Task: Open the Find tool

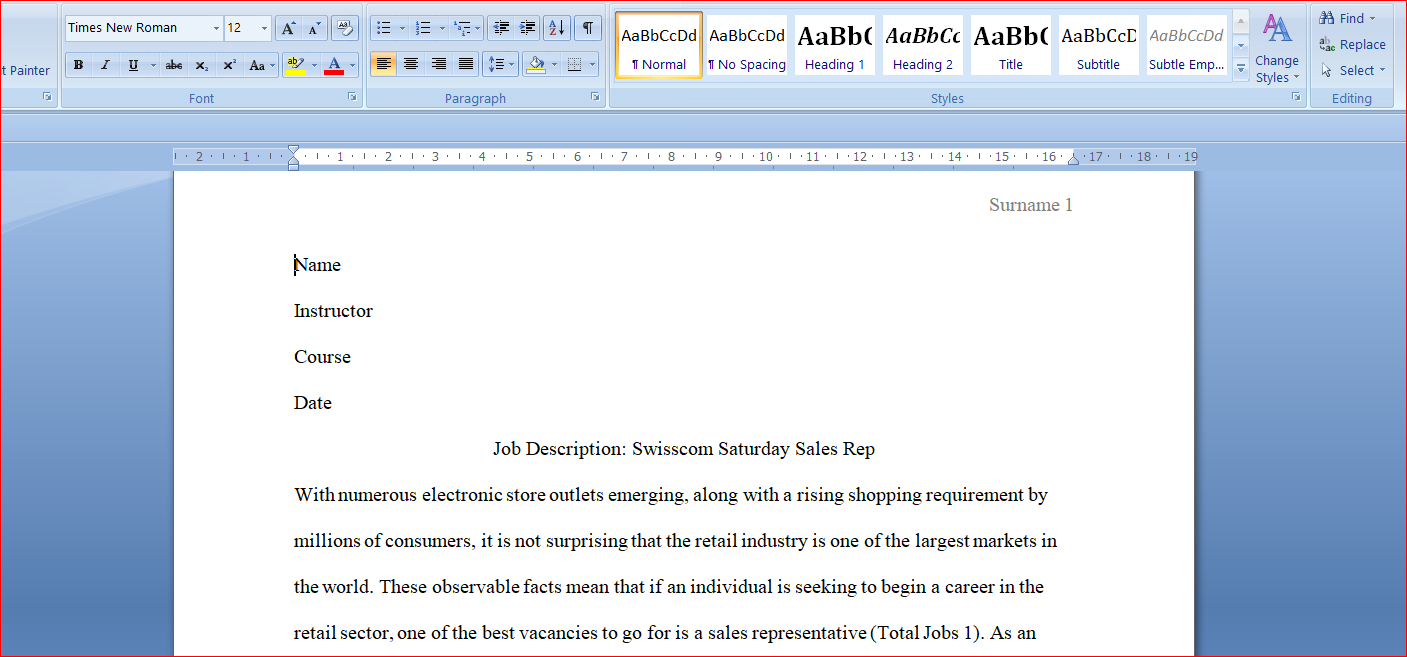Action: [1347, 18]
